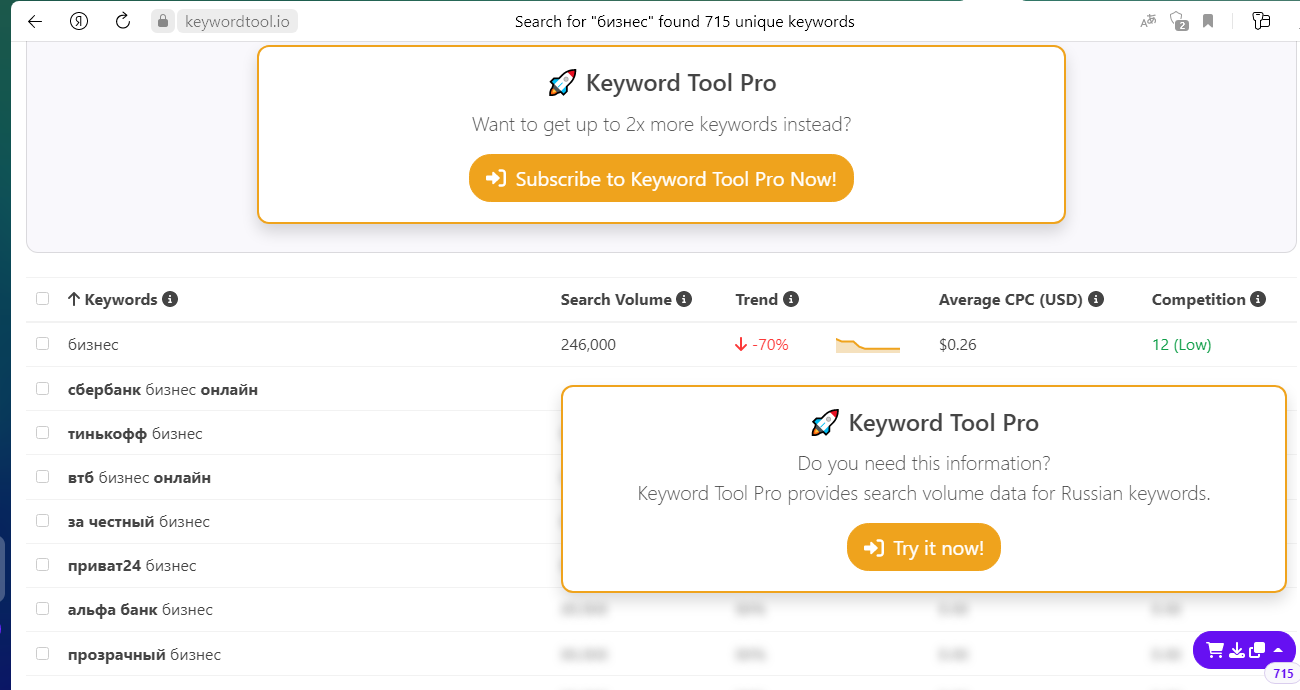Check the box for keyword 'бизнес'
The width and height of the screenshot is (1300, 690).
(x=42, y=344)
